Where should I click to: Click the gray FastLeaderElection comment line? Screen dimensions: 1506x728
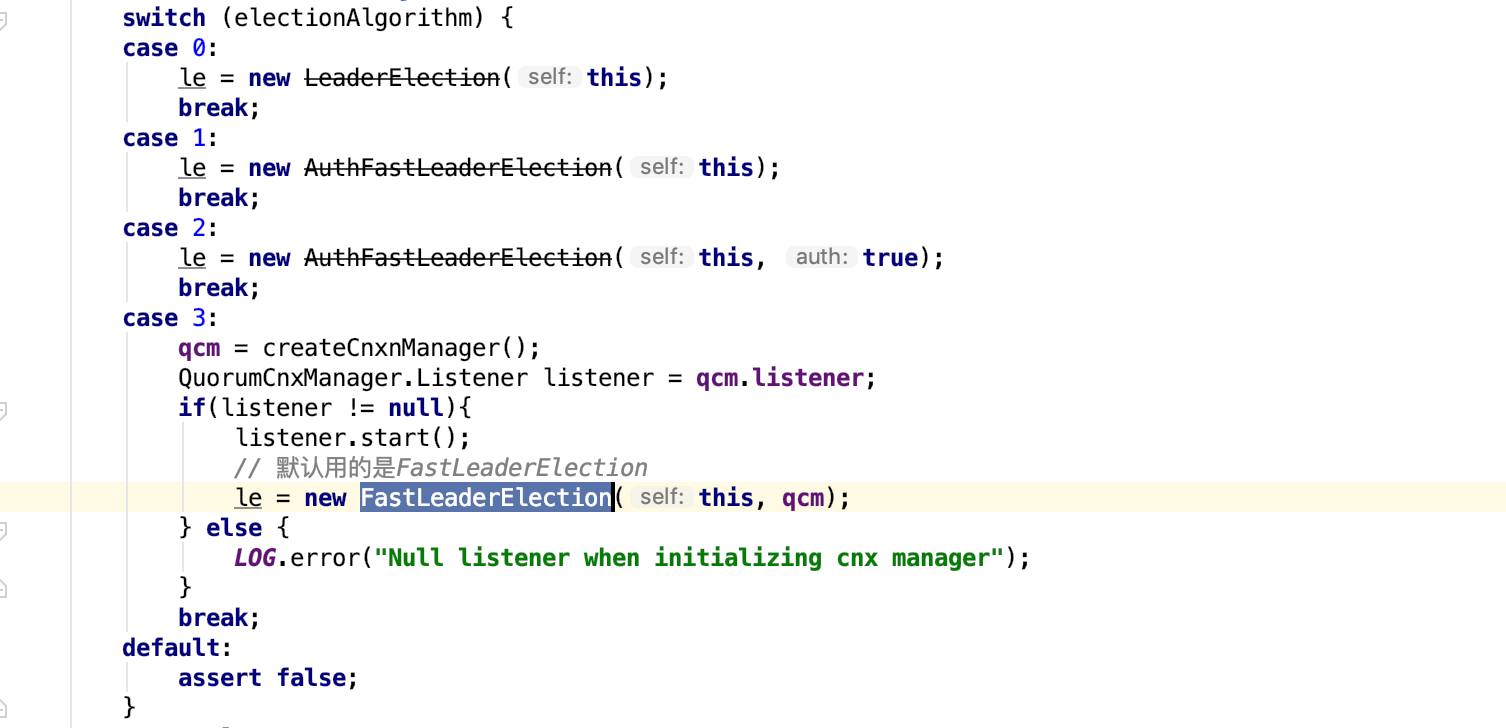tap(441, 467)
